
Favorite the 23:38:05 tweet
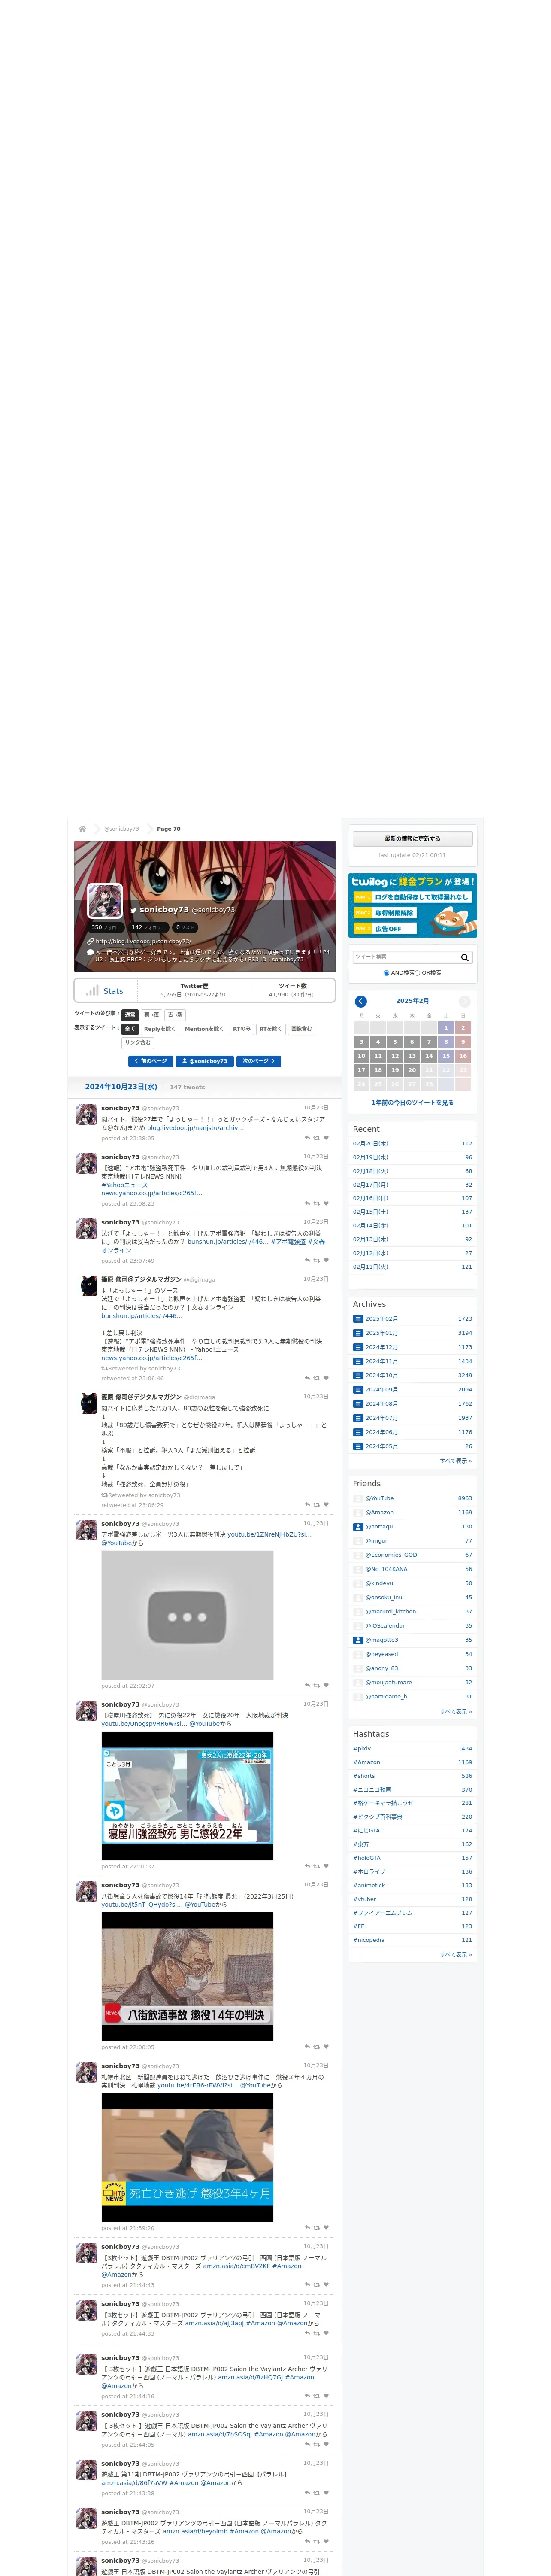(x=326, y=1138)
